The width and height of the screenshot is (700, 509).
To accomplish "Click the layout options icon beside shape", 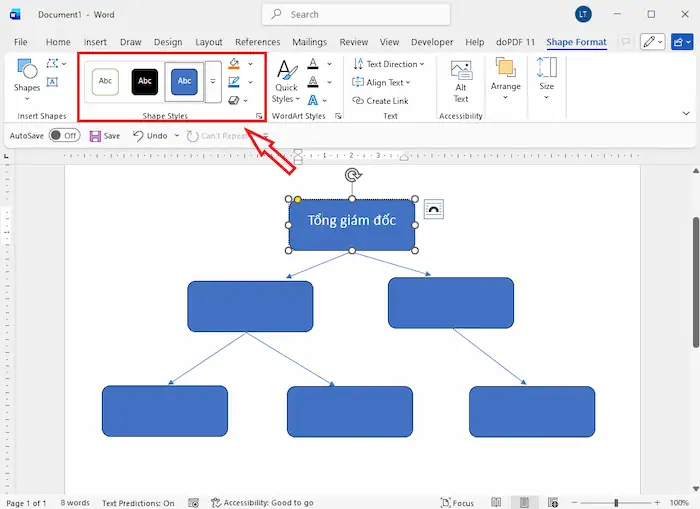I will click(x=433, y=208).
